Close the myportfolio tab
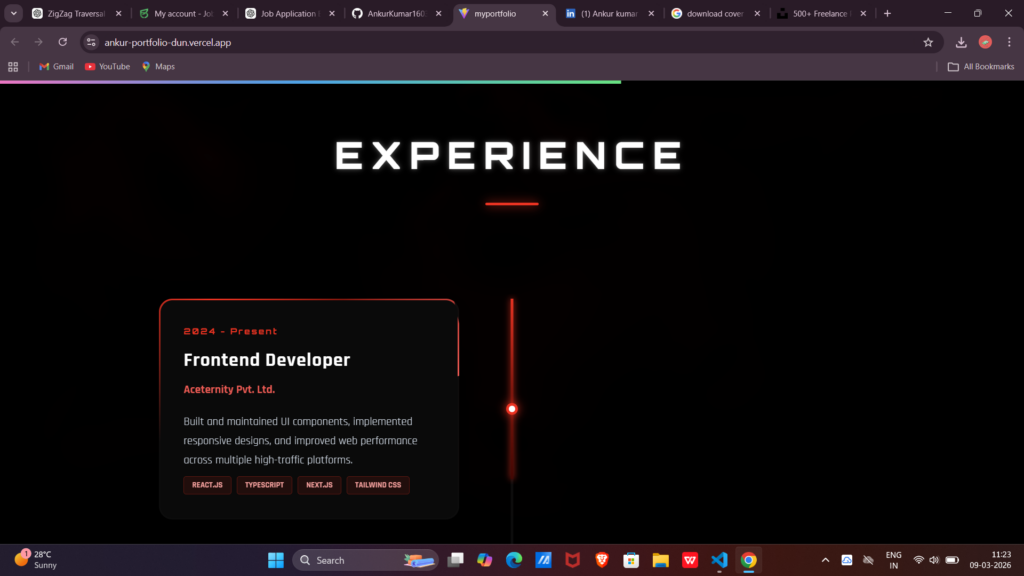The image size is (1024, 576). tap(545, 13)
